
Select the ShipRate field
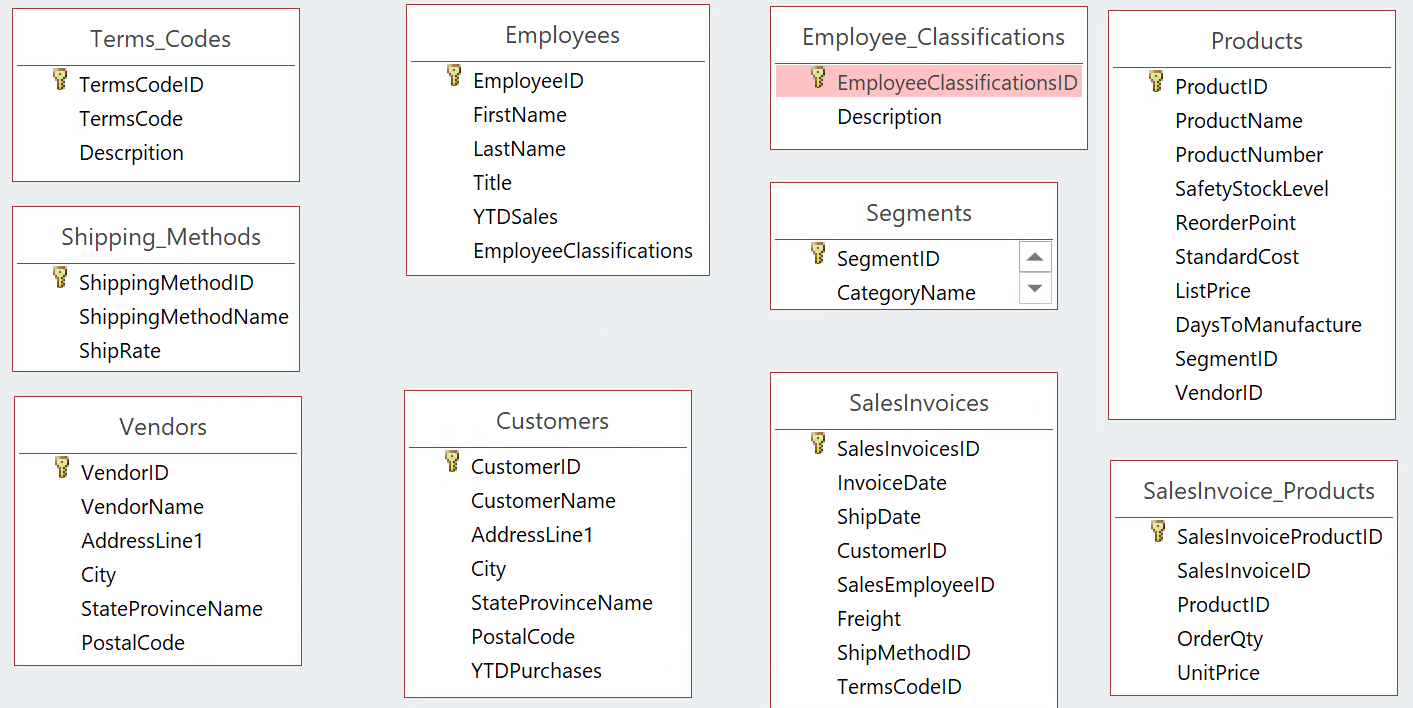click(x=120, y=351)
